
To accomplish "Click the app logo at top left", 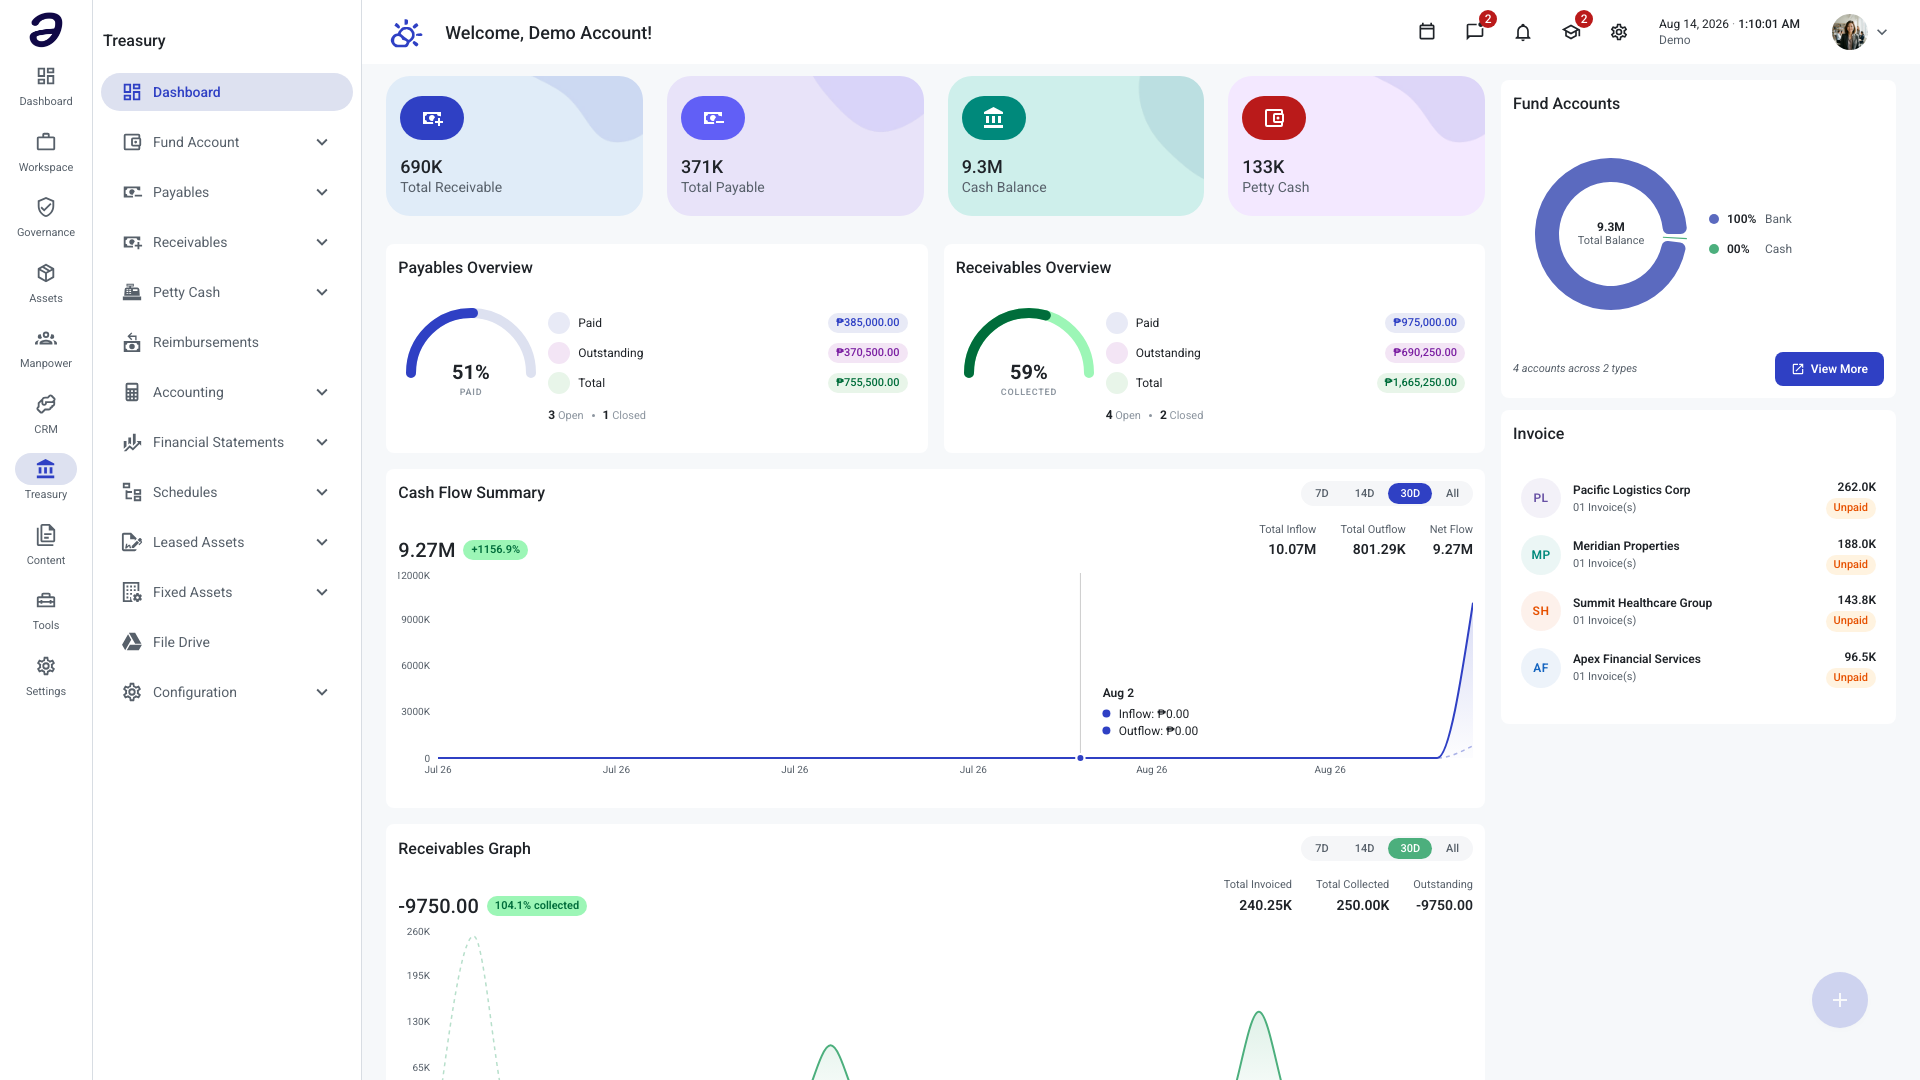I will tap(46, 30).
